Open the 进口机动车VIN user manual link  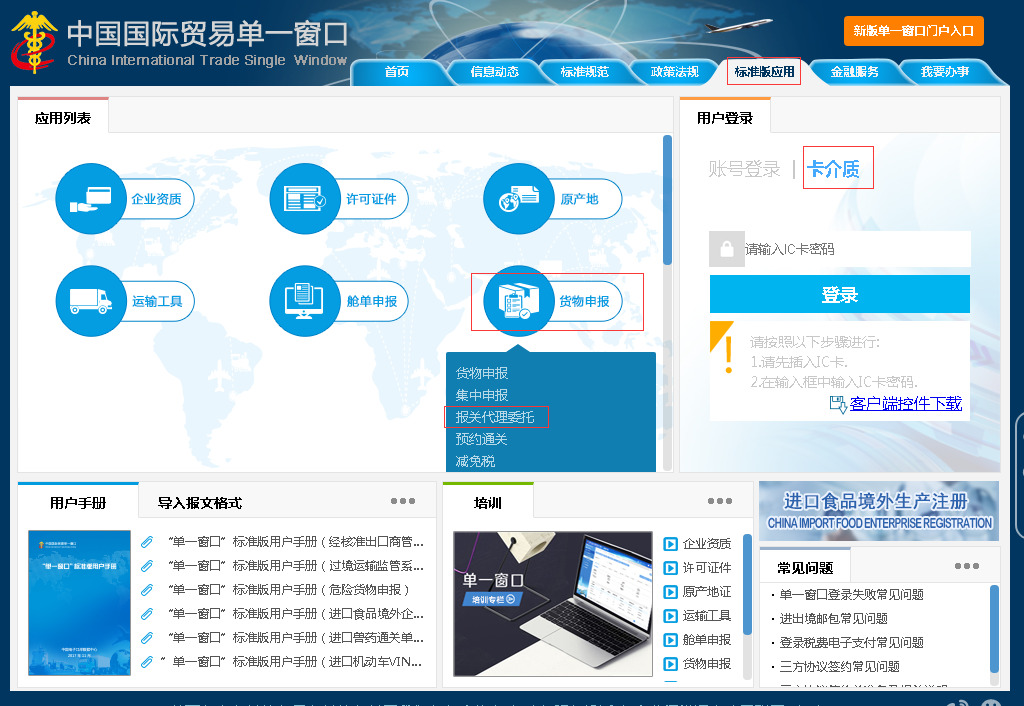pyautogui.click(x=292, y=662)
